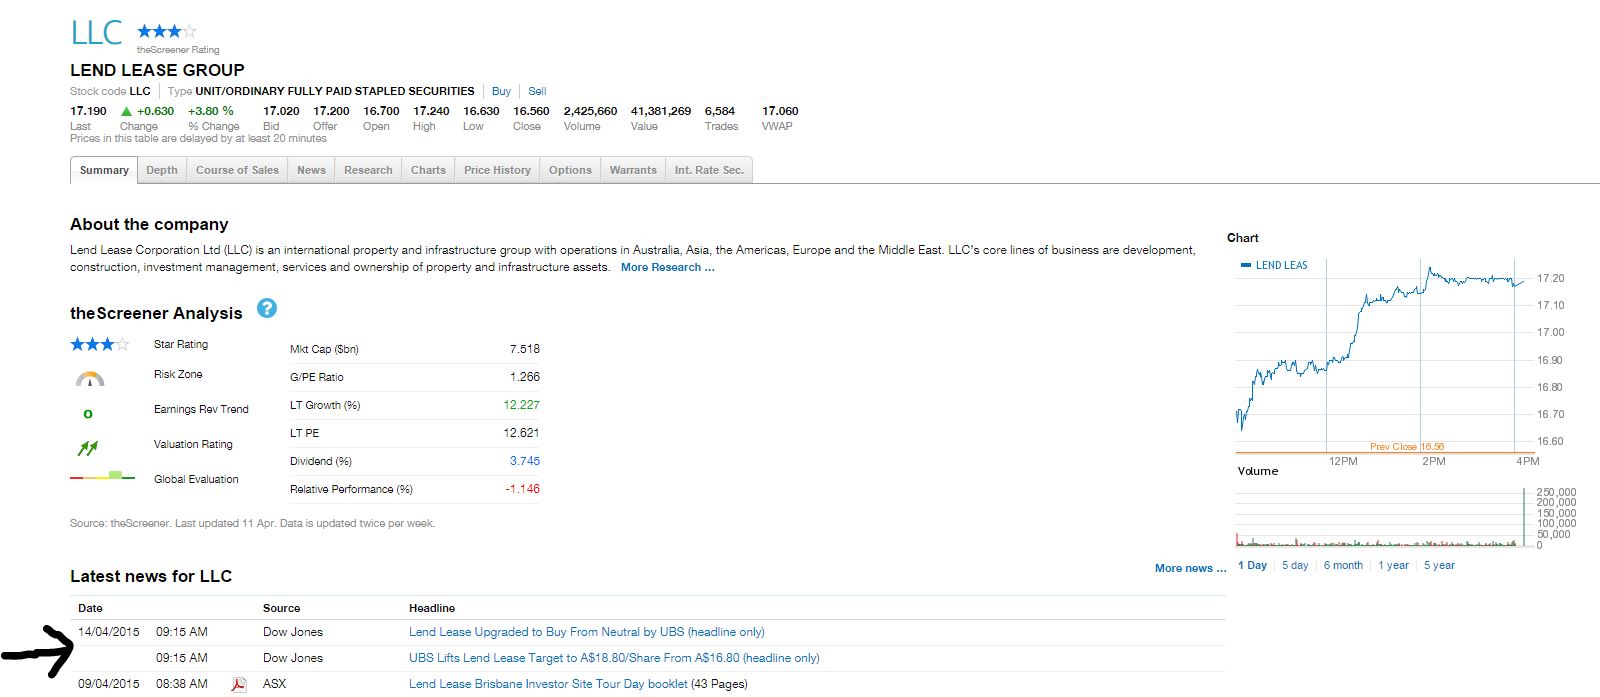1600x697 pixels.
Task: Click the High price 17.240
Action: coord(431,111)
